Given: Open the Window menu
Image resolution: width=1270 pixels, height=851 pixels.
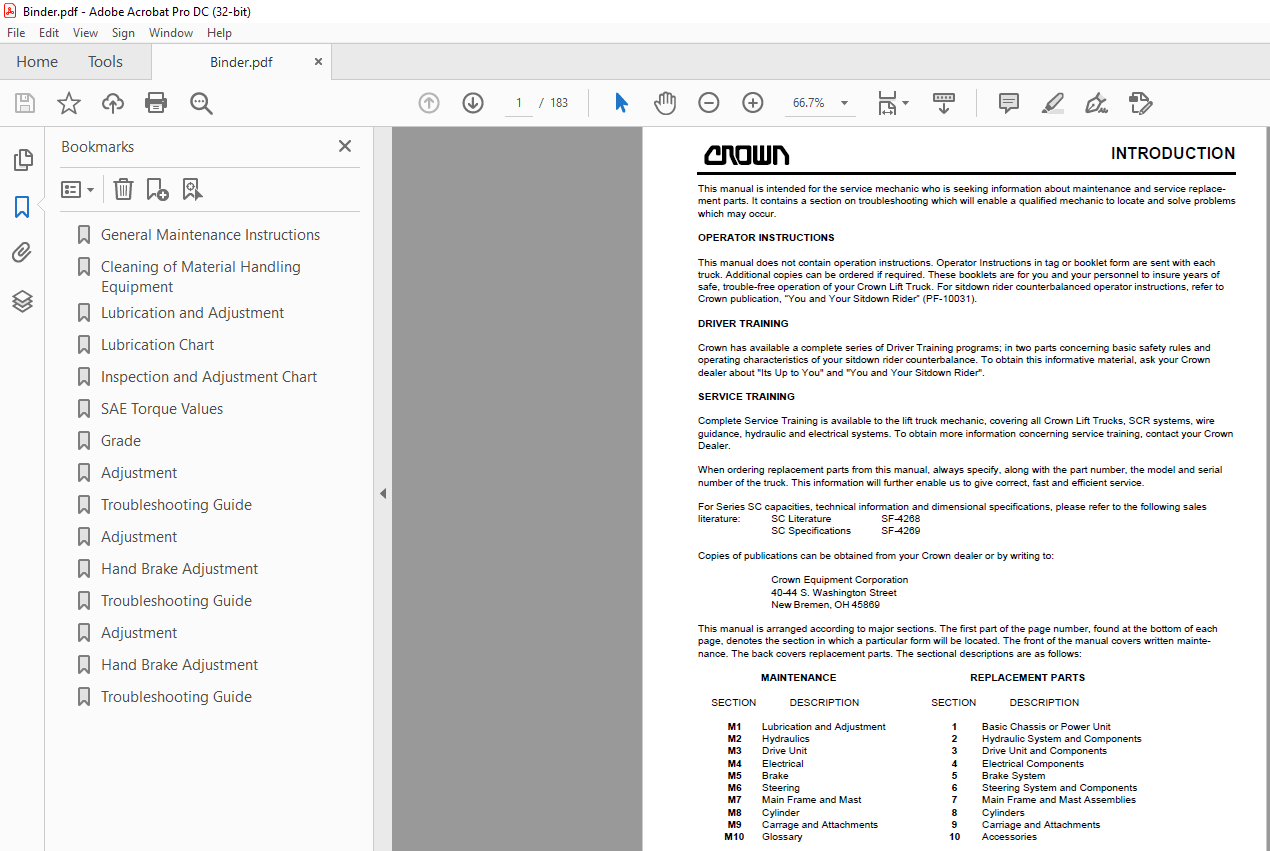Looking at the screenshot, I should pyautogui.click(x=171, y=33).
